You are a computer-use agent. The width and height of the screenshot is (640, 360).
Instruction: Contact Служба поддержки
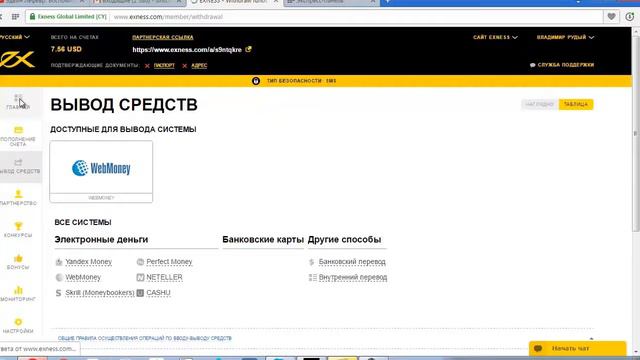click(x=562, y=65)
